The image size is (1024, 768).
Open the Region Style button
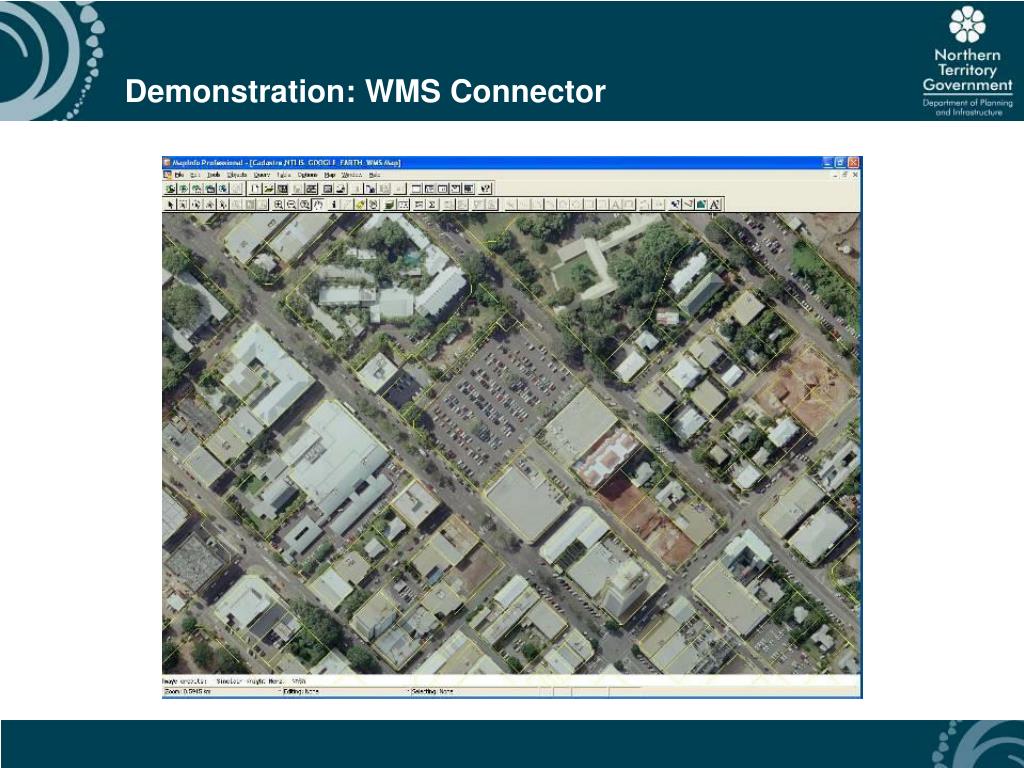pos(701,204)
